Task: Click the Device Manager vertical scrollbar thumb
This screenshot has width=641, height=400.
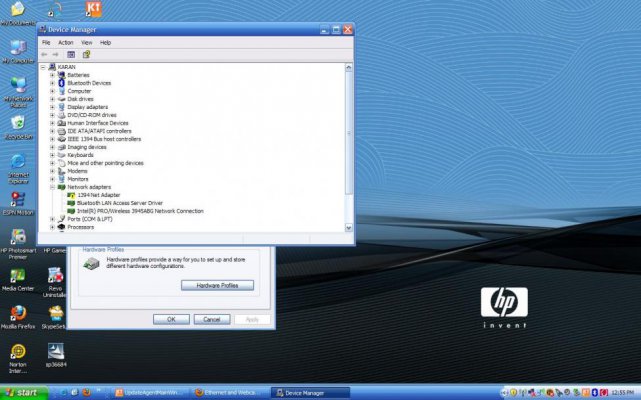Action: 349,133
